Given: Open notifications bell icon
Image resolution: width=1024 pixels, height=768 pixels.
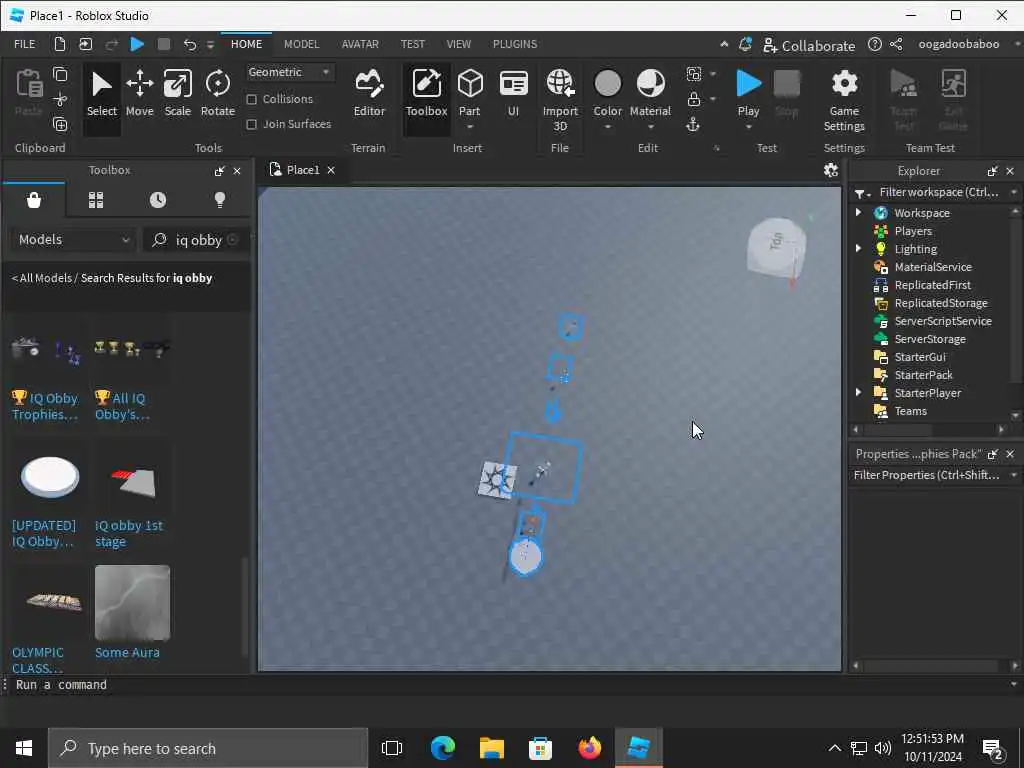Looking at the screenshot, I should [745, 44].
